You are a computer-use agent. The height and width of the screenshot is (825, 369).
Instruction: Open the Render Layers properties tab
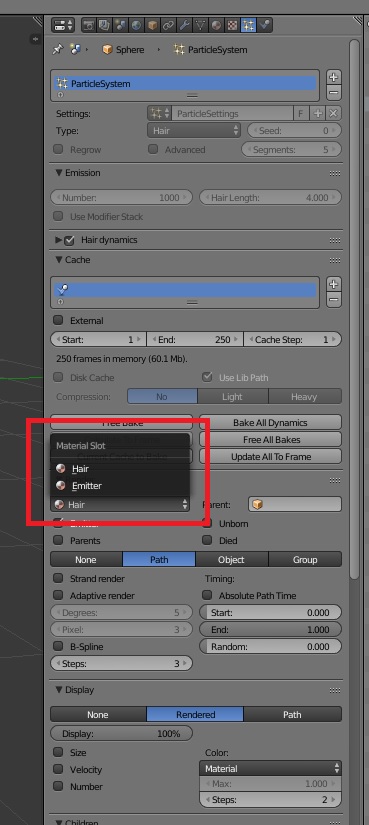point(104,25)
